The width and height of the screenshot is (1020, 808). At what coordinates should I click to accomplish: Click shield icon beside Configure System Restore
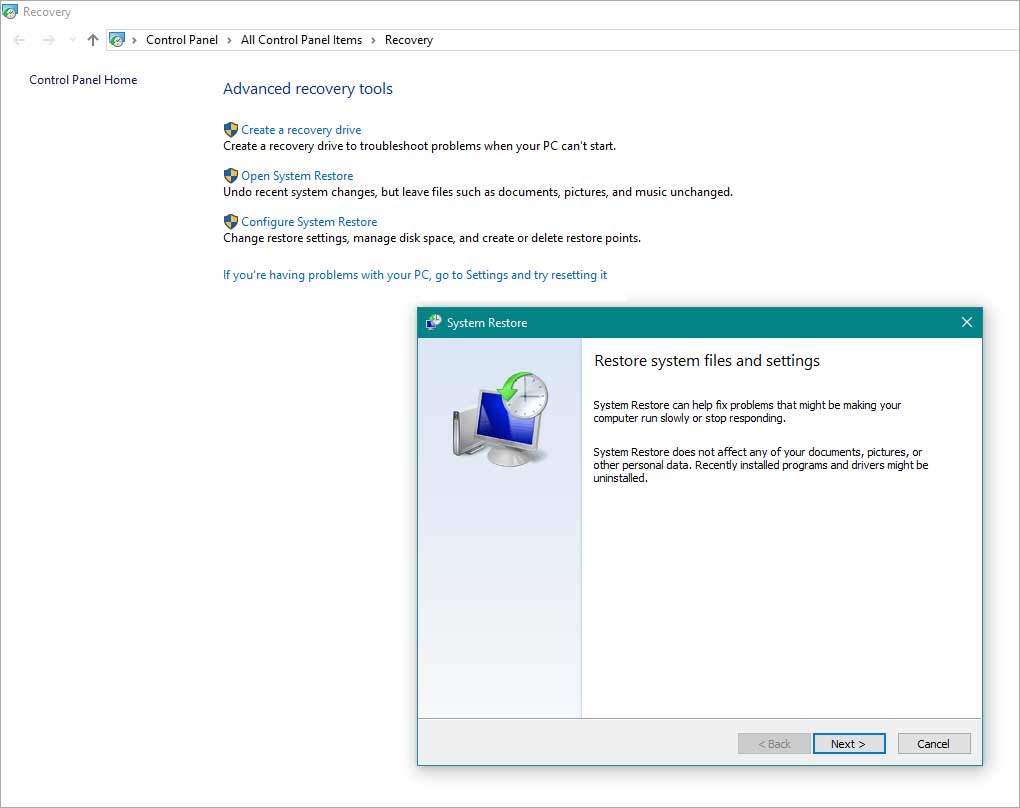click(231, 222)
